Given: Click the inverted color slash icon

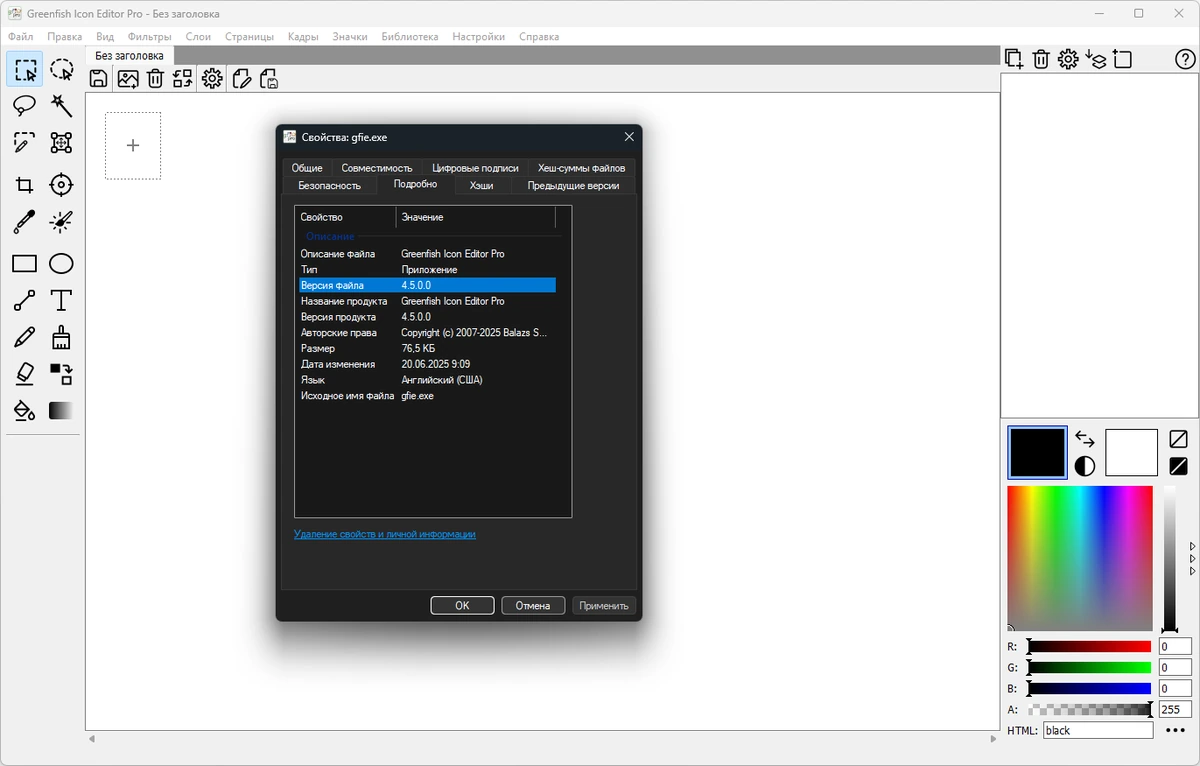Looking at the screenshot, I should pyautogui.click(x=1179, y=466).
